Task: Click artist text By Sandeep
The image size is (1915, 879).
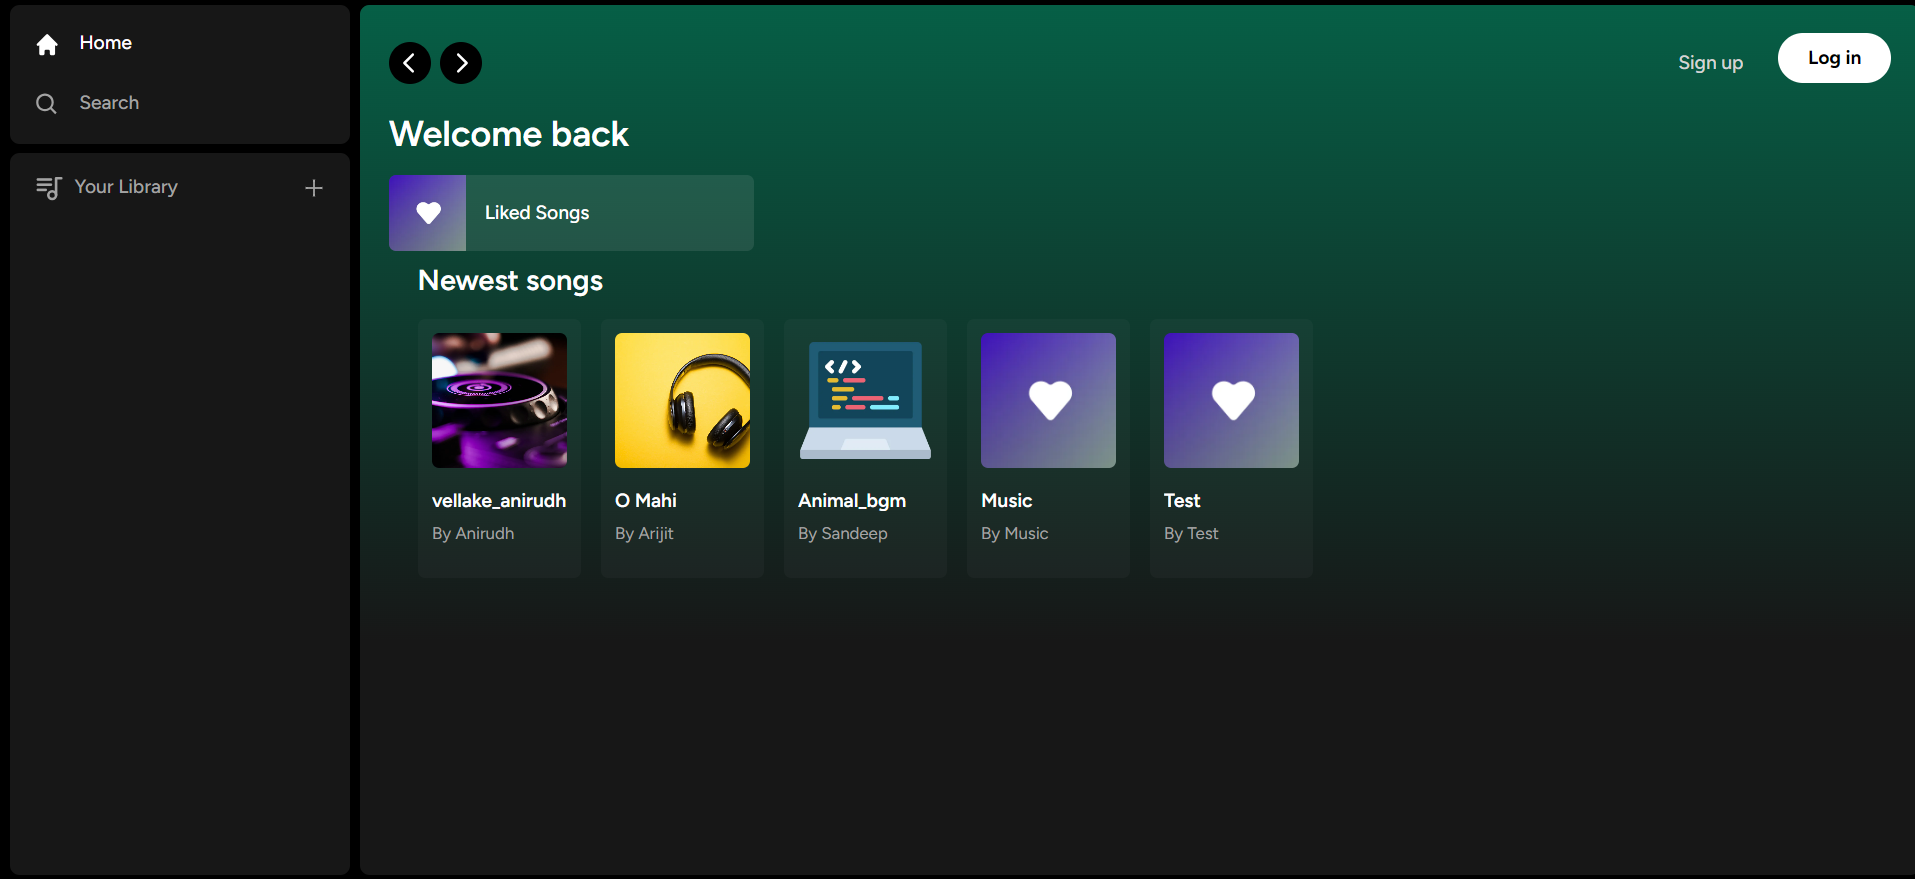Action: point(843,534)
